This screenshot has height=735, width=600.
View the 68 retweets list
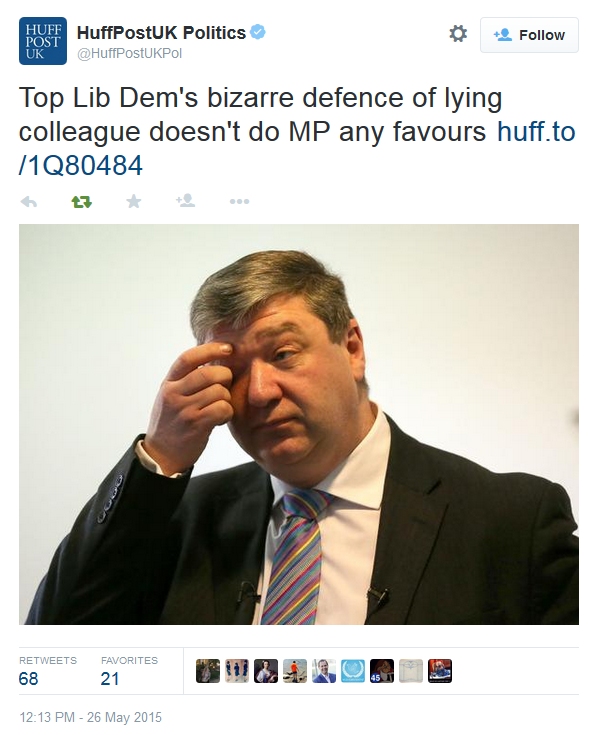tap(48, 671)
